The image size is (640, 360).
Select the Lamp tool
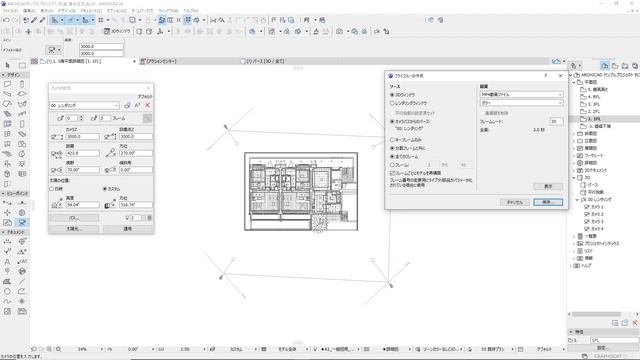[x=22, y=164]
